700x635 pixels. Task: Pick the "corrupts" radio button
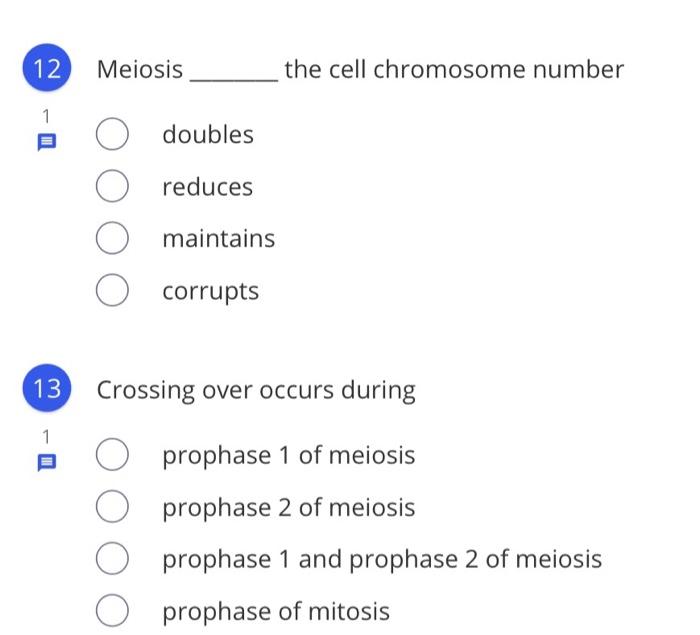click(112, 290)
